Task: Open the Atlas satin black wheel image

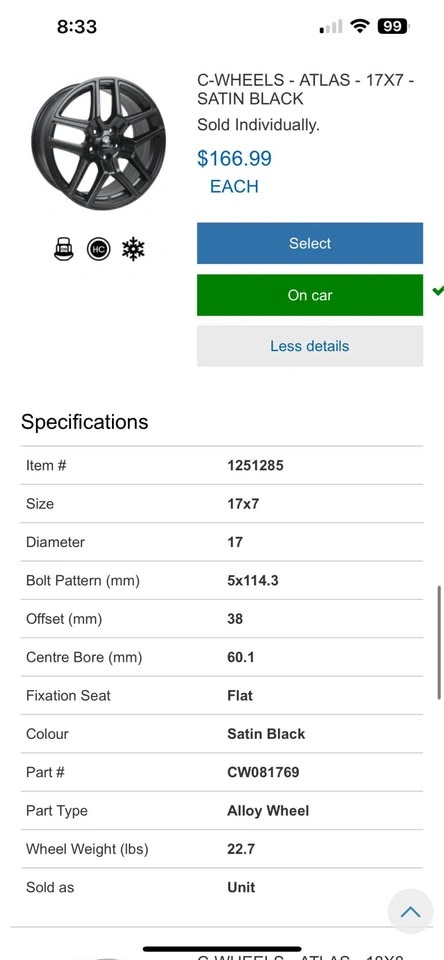Action: 99,143
